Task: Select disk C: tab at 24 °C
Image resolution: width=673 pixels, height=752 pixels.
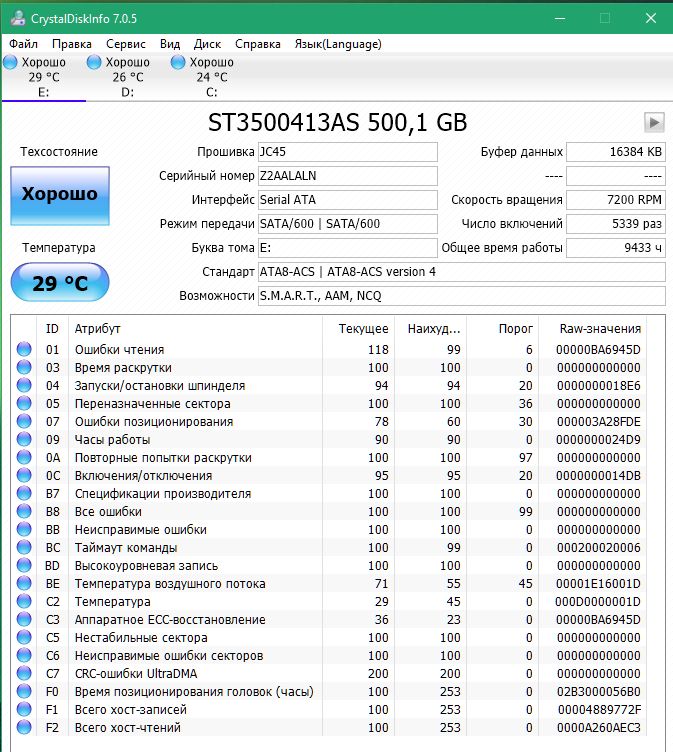Action: click(x=212, y=77)
